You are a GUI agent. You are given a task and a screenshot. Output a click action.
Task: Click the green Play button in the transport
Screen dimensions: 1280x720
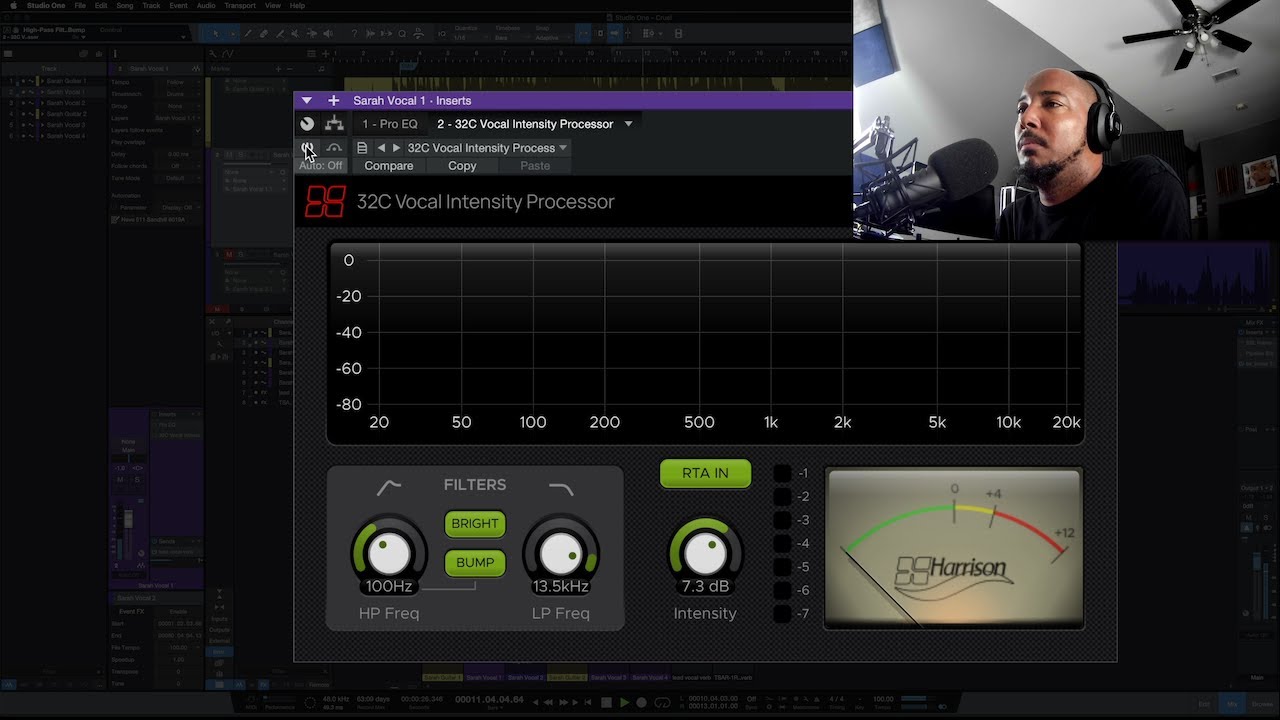pos(624,703)
